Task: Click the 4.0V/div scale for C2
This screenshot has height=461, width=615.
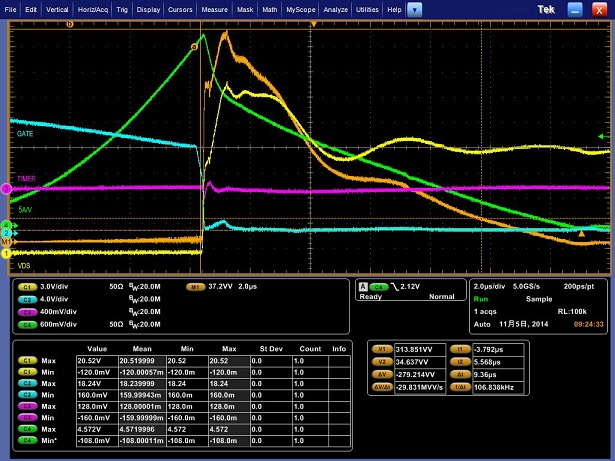Action: click(x=54, y=299)
